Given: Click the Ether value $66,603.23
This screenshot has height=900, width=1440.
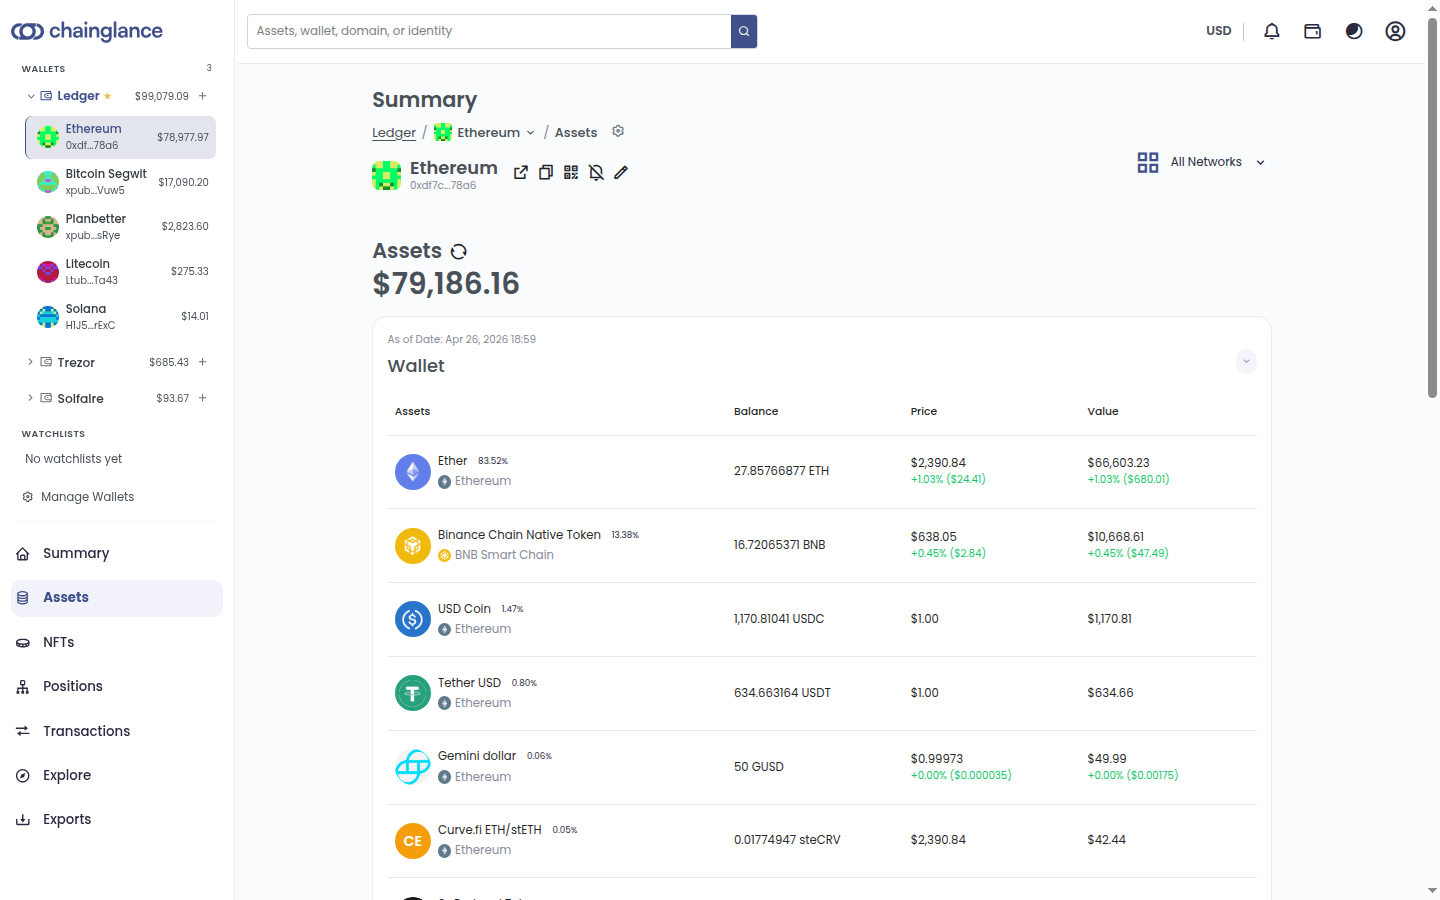Looking at the screenshot, I should tap(1118, 463).
